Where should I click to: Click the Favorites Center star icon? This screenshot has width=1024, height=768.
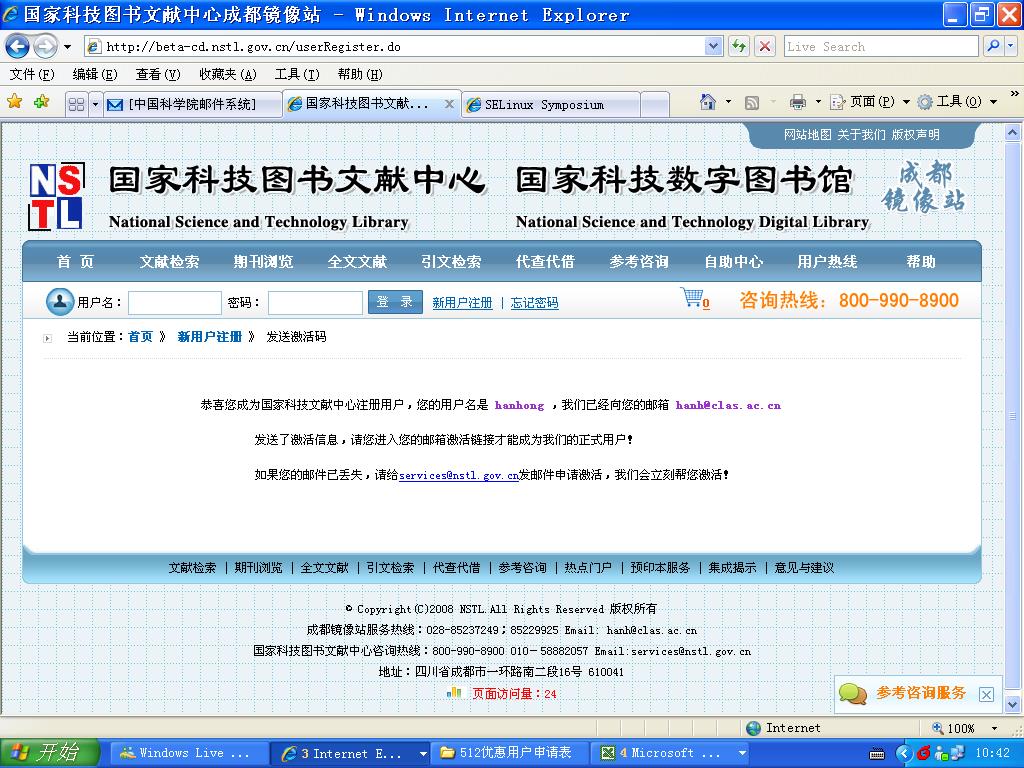pyautogui.click(x=14, y=101)
